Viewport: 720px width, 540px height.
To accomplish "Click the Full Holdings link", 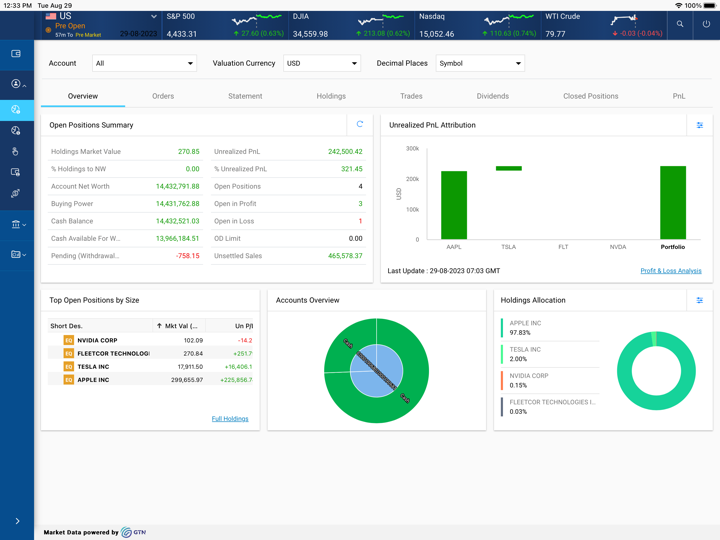I will point(230,419).
